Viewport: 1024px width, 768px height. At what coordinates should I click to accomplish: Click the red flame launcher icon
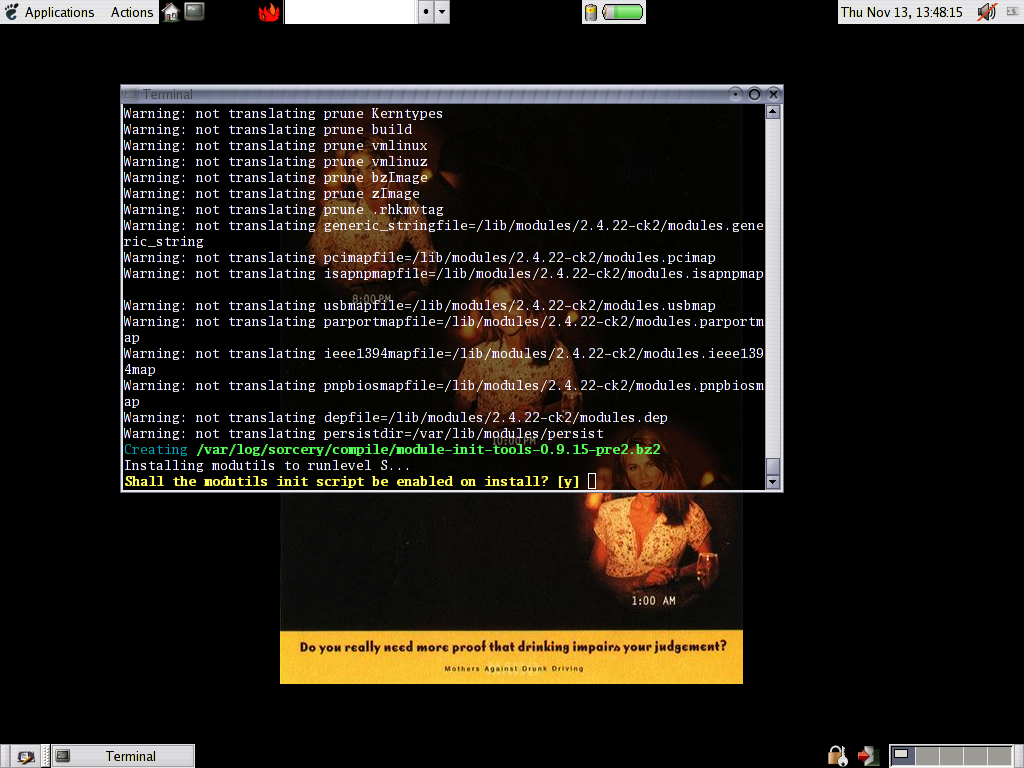point(268,12)
